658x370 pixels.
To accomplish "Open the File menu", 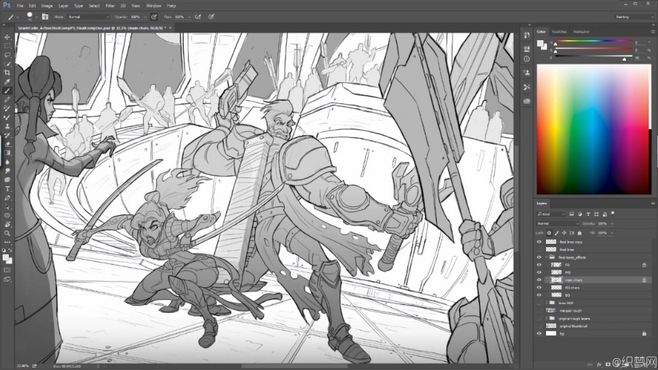I will (x=20, y=6).
